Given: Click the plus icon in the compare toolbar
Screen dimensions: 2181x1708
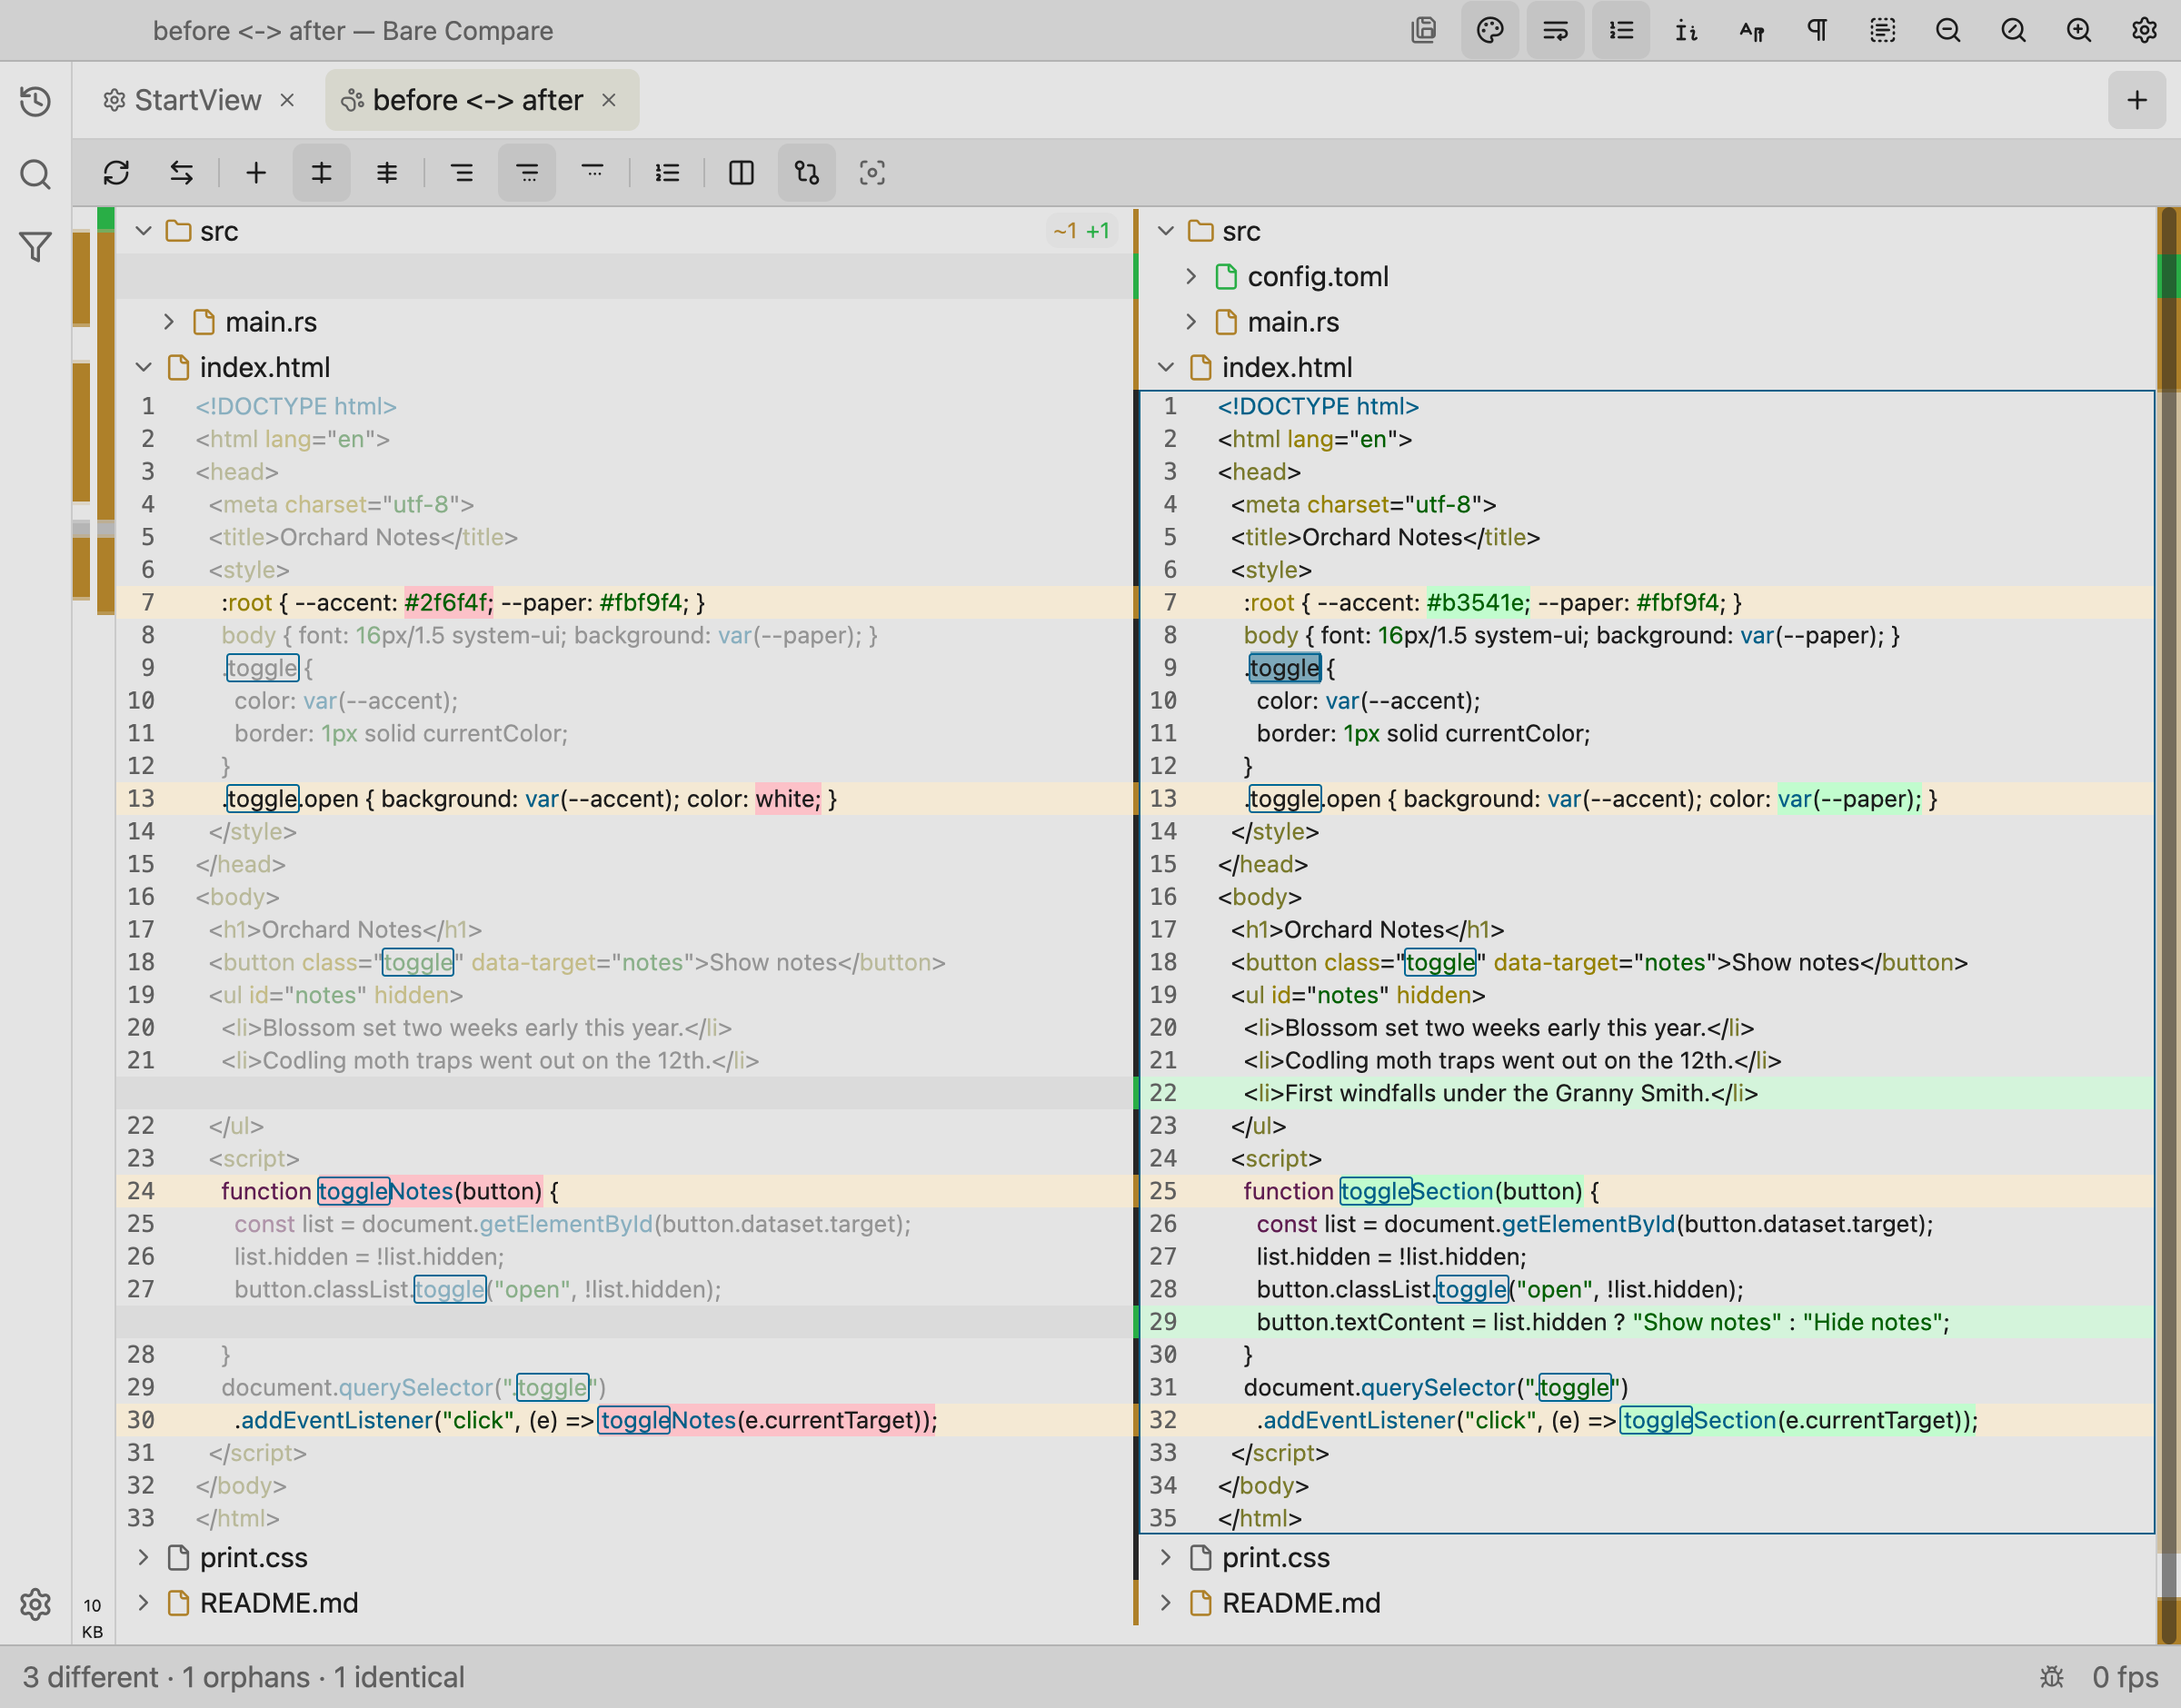Looking at the screenshot, I should click(x=256, y=172).
